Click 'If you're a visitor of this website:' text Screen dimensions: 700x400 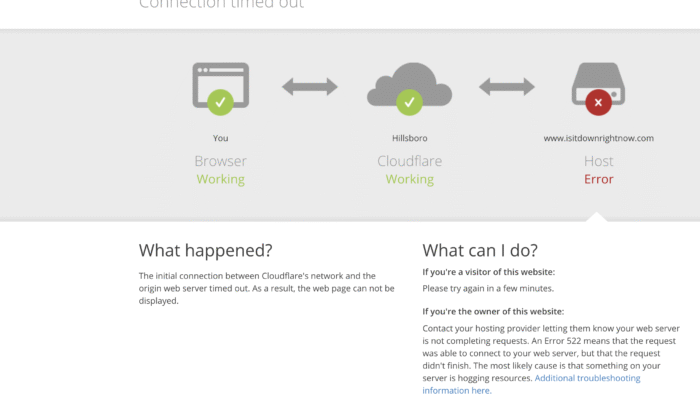(488, 272)
